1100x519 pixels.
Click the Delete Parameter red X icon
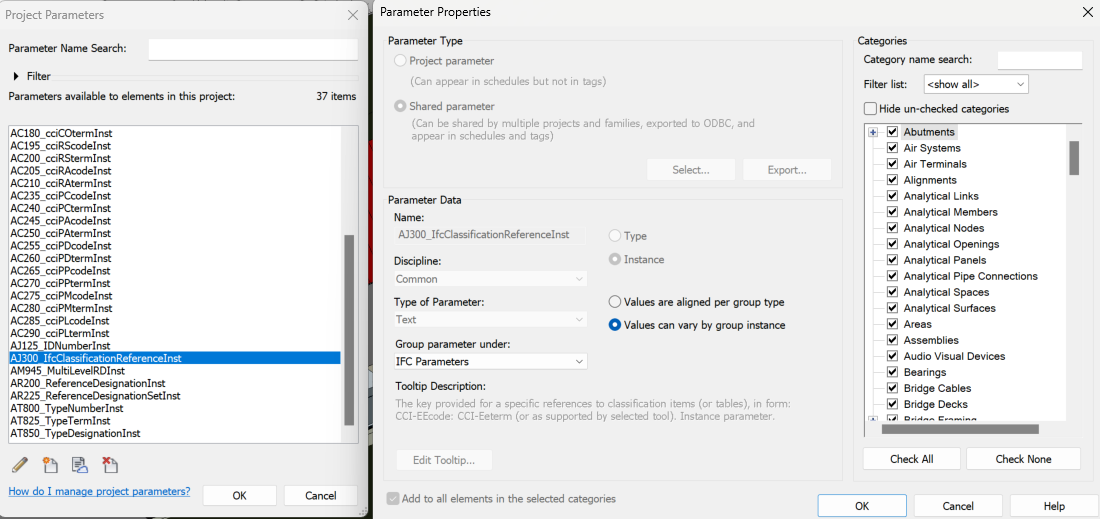(x=110, y=465)
